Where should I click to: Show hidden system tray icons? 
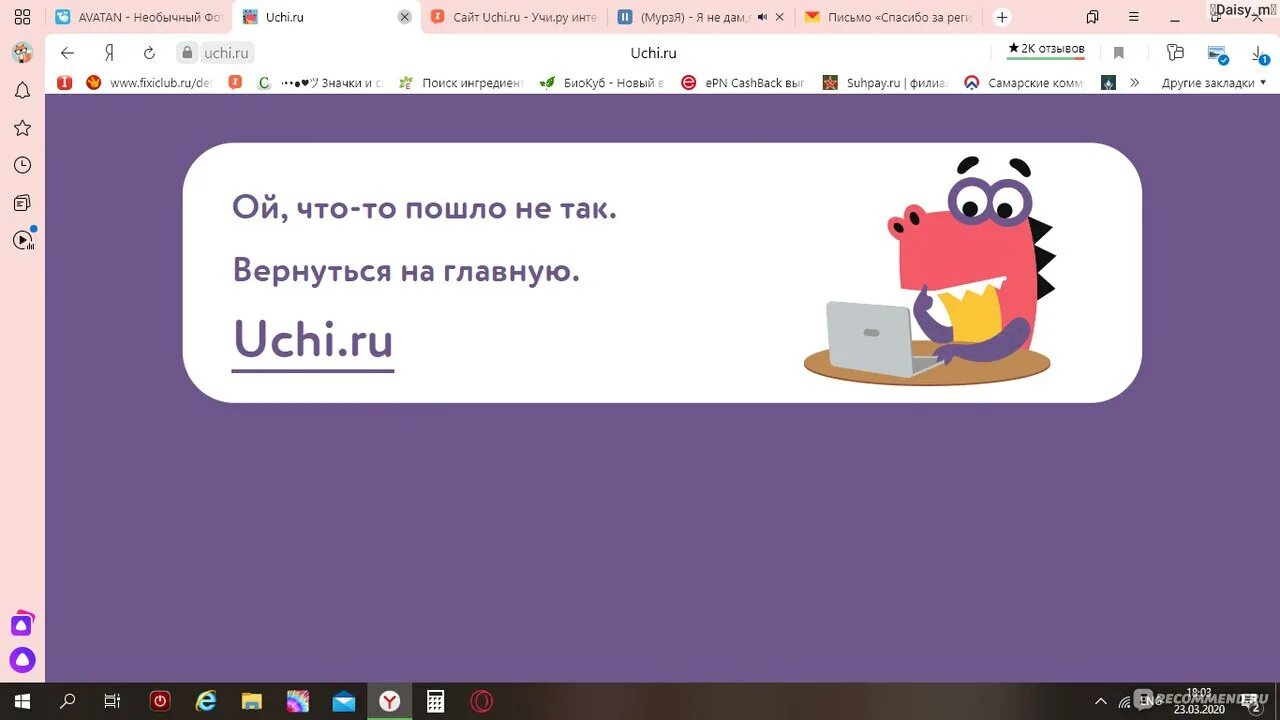pyautogui.click(x=1101, y=702)
